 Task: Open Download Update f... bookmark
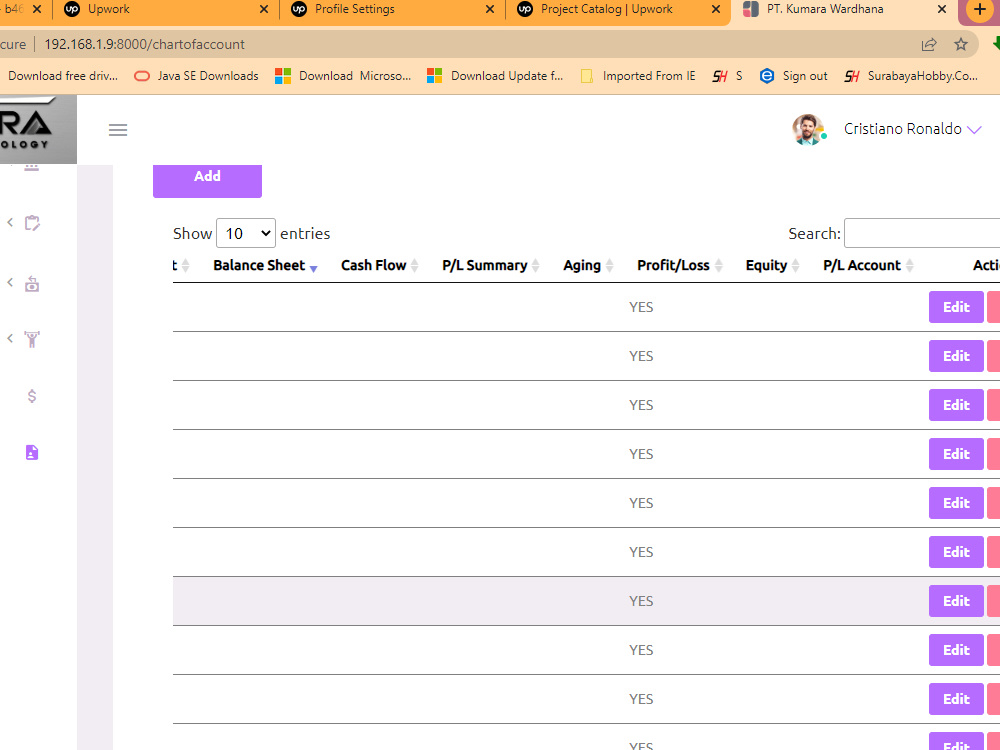pos(496,76)
